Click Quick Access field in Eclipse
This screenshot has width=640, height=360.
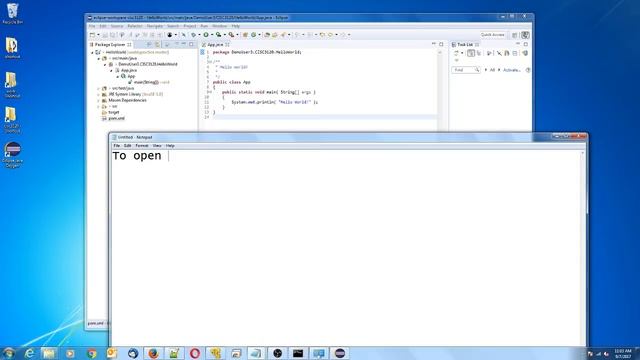pos(493,35)
